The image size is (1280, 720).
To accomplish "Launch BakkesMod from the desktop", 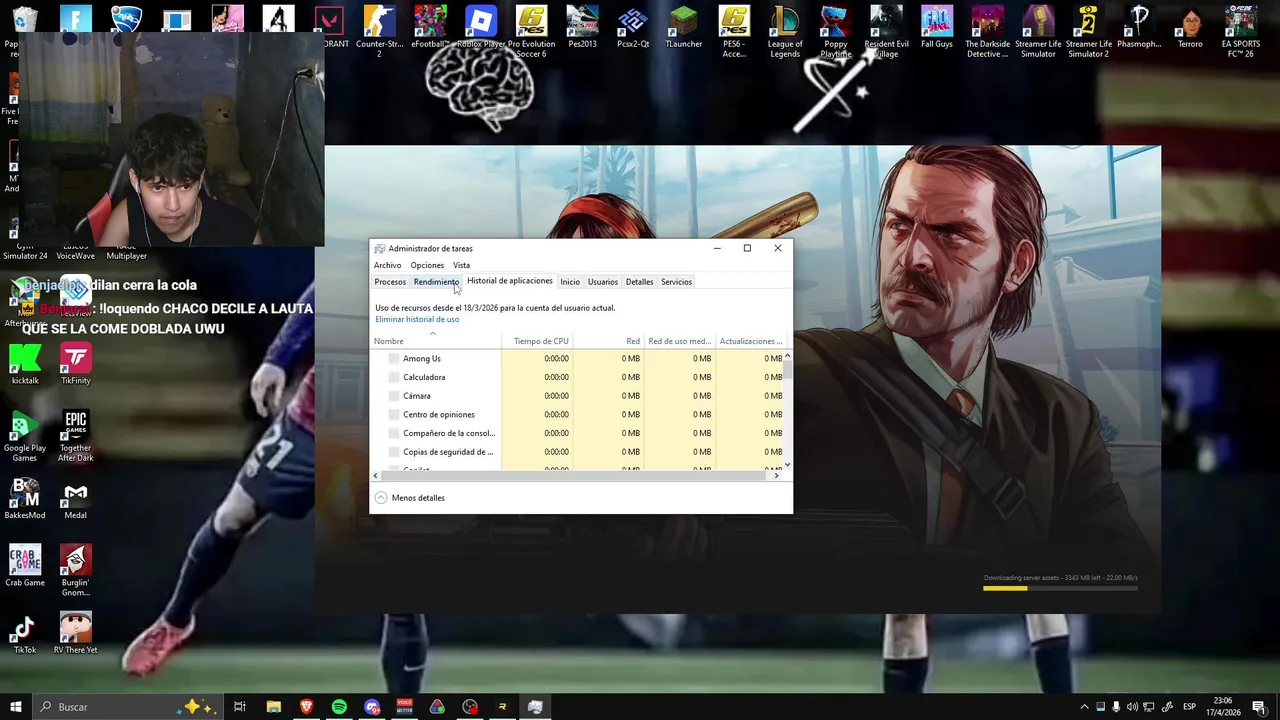I will [x=25, y=499].
